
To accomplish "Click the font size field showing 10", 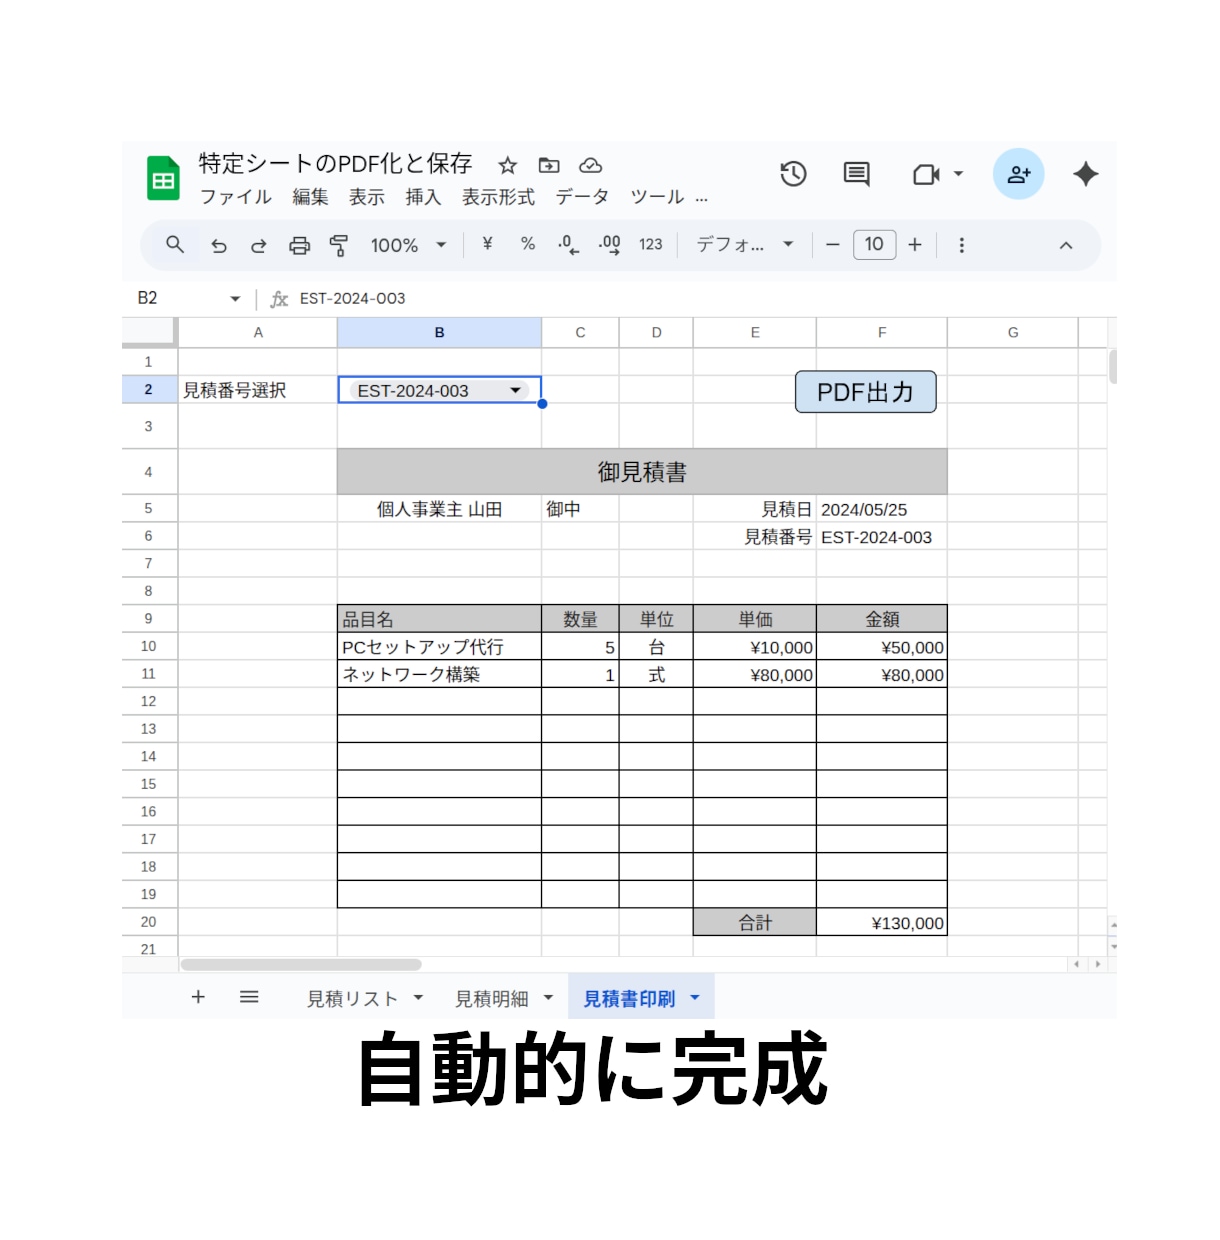I will pyautogui.click(x=874, y=244).
